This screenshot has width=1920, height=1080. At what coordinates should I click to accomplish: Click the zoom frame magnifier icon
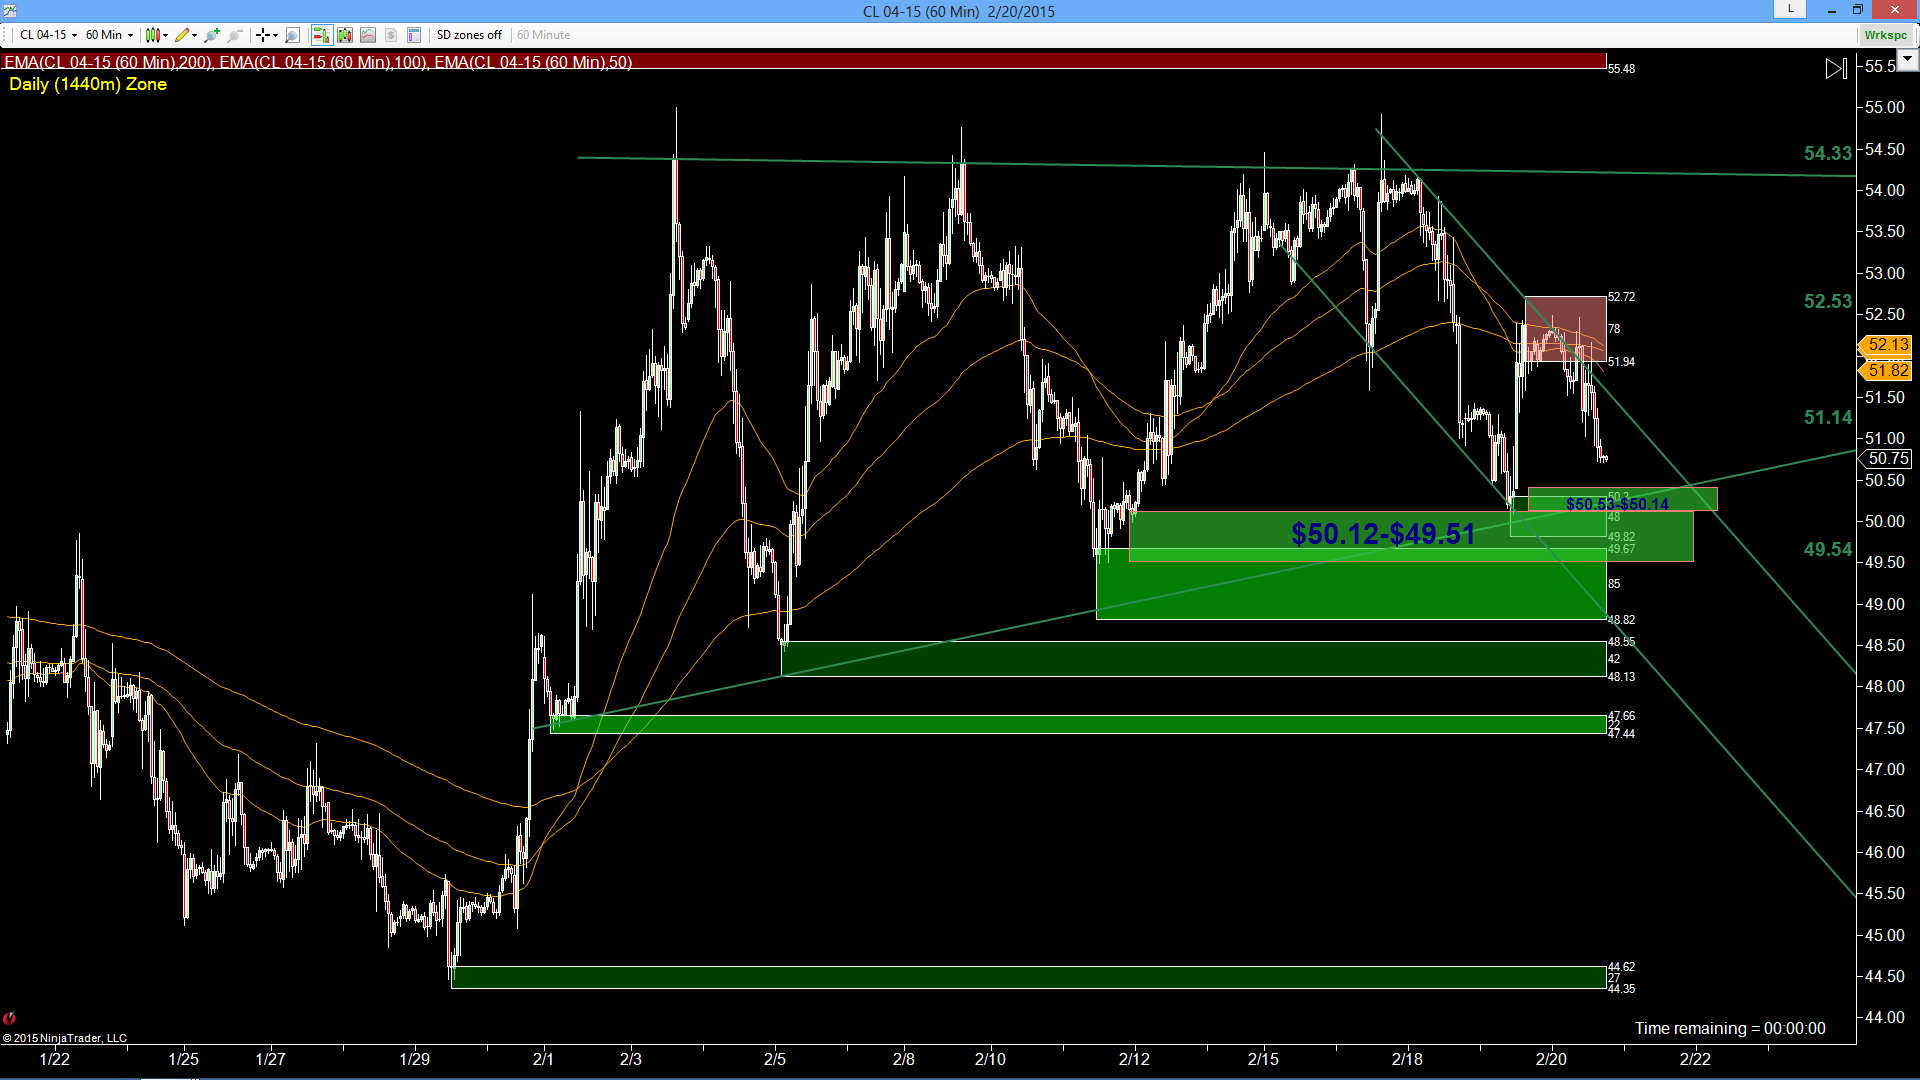click(292, 35)
